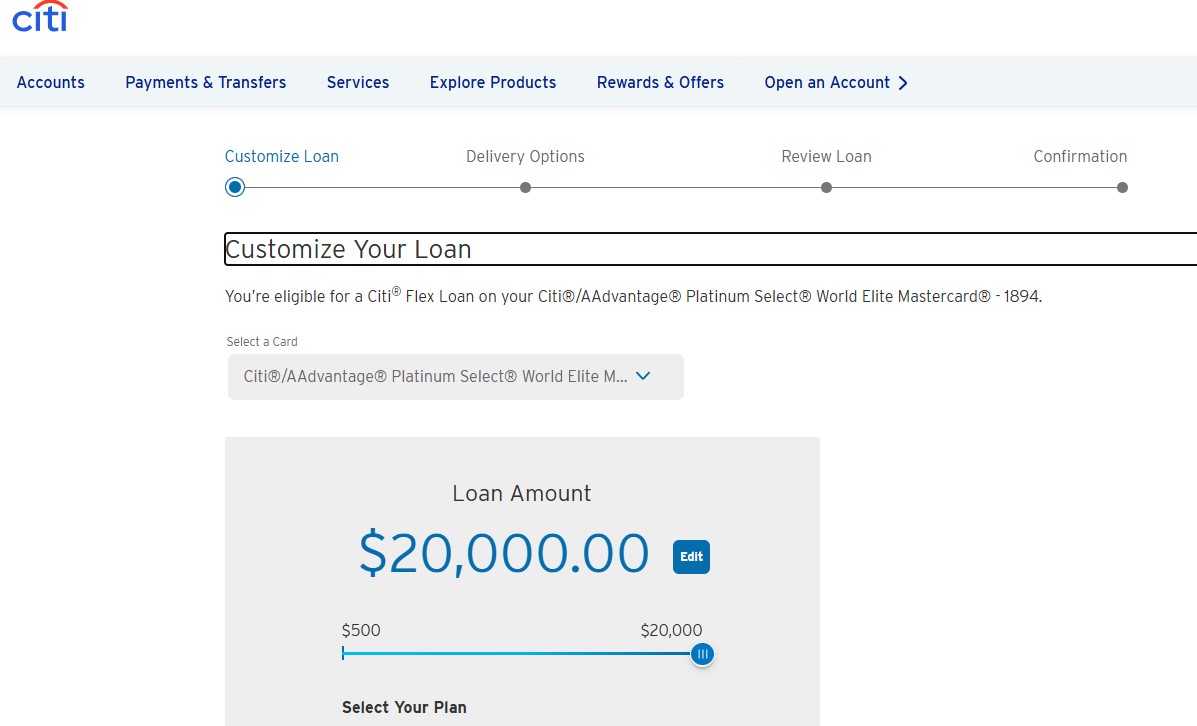Open Rewards & Offers menu
The image size is (1197, 726).
660,82
